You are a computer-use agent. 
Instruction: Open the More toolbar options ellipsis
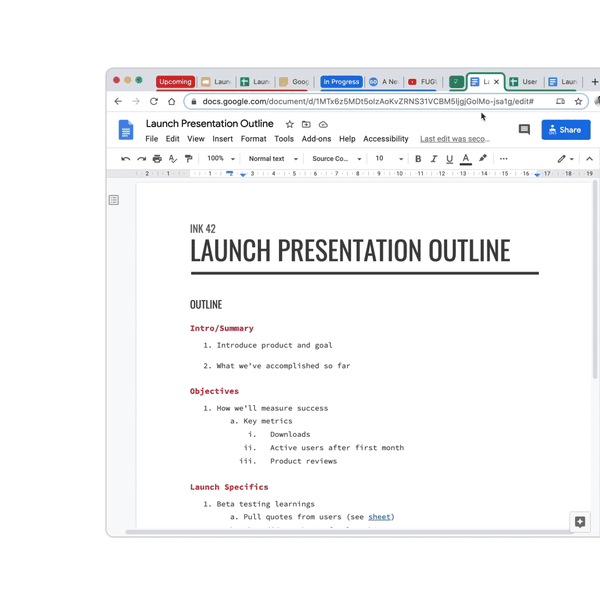click(x=504, y=159)
